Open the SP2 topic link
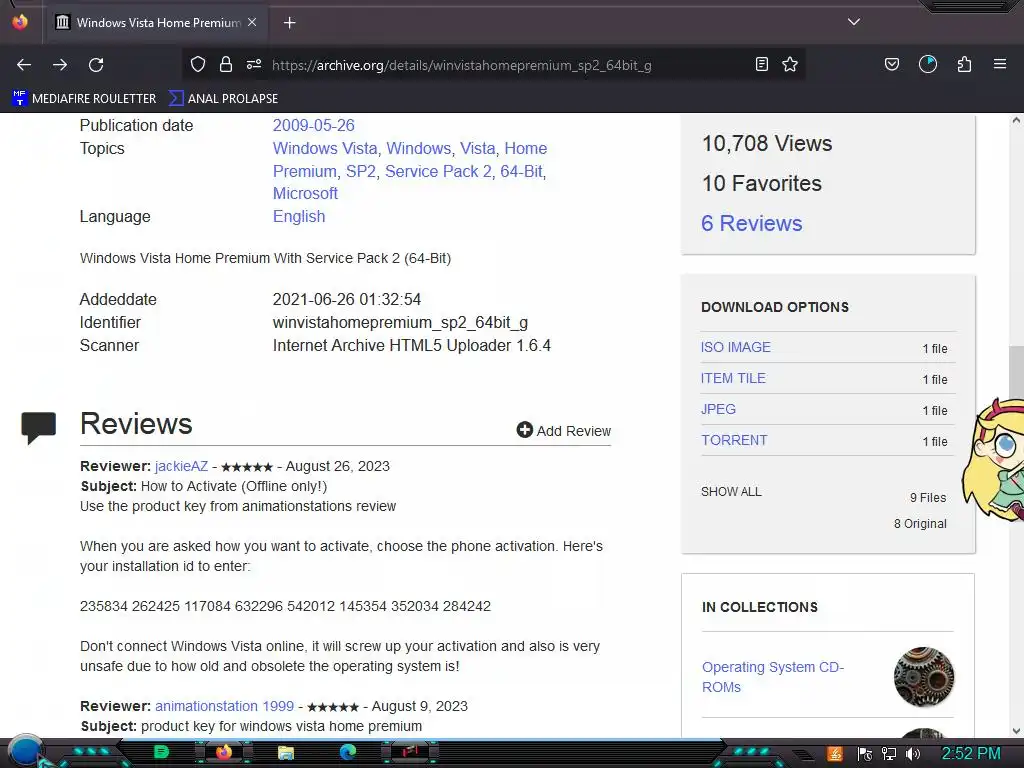Image resolution: width=1024 pixels, height=768 pixels. [x=360, y=171]
